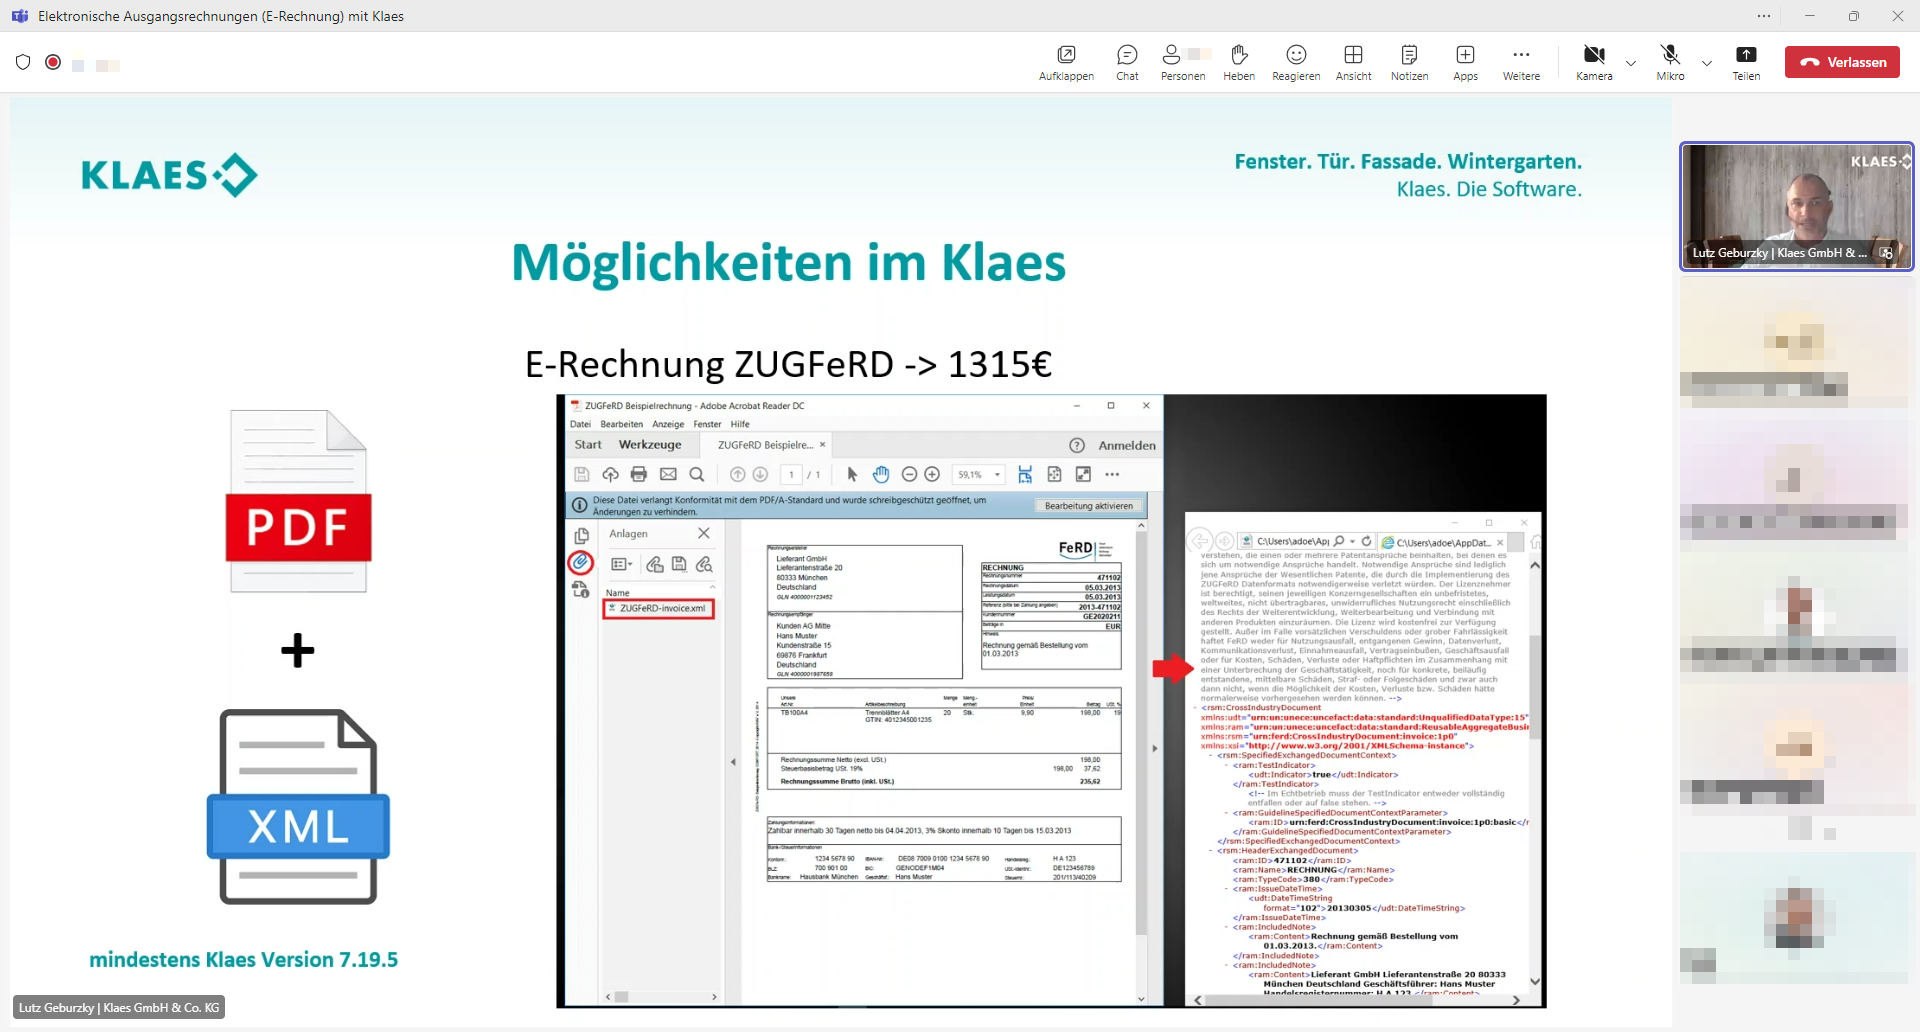The image size is (1920, 1032).
Task: Select Lutz Geburzky's video tile
Action: (1796, 206)
